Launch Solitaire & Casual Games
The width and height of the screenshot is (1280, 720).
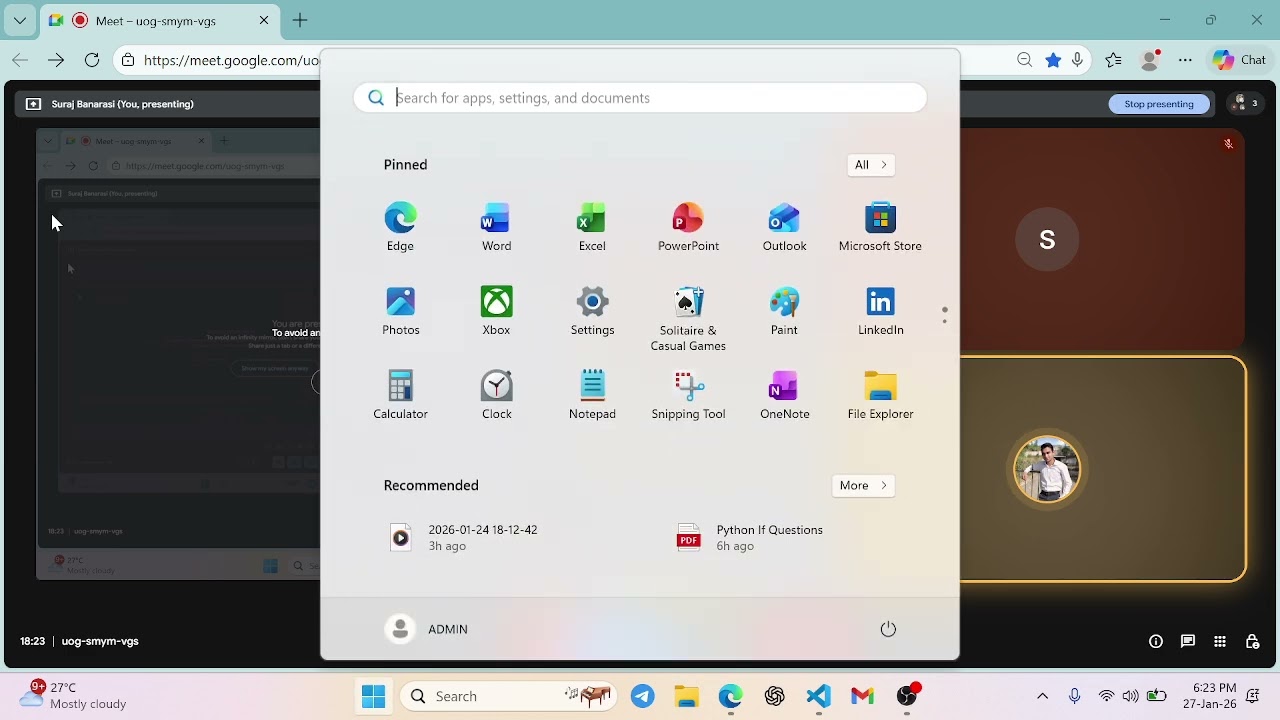point(688,319)
